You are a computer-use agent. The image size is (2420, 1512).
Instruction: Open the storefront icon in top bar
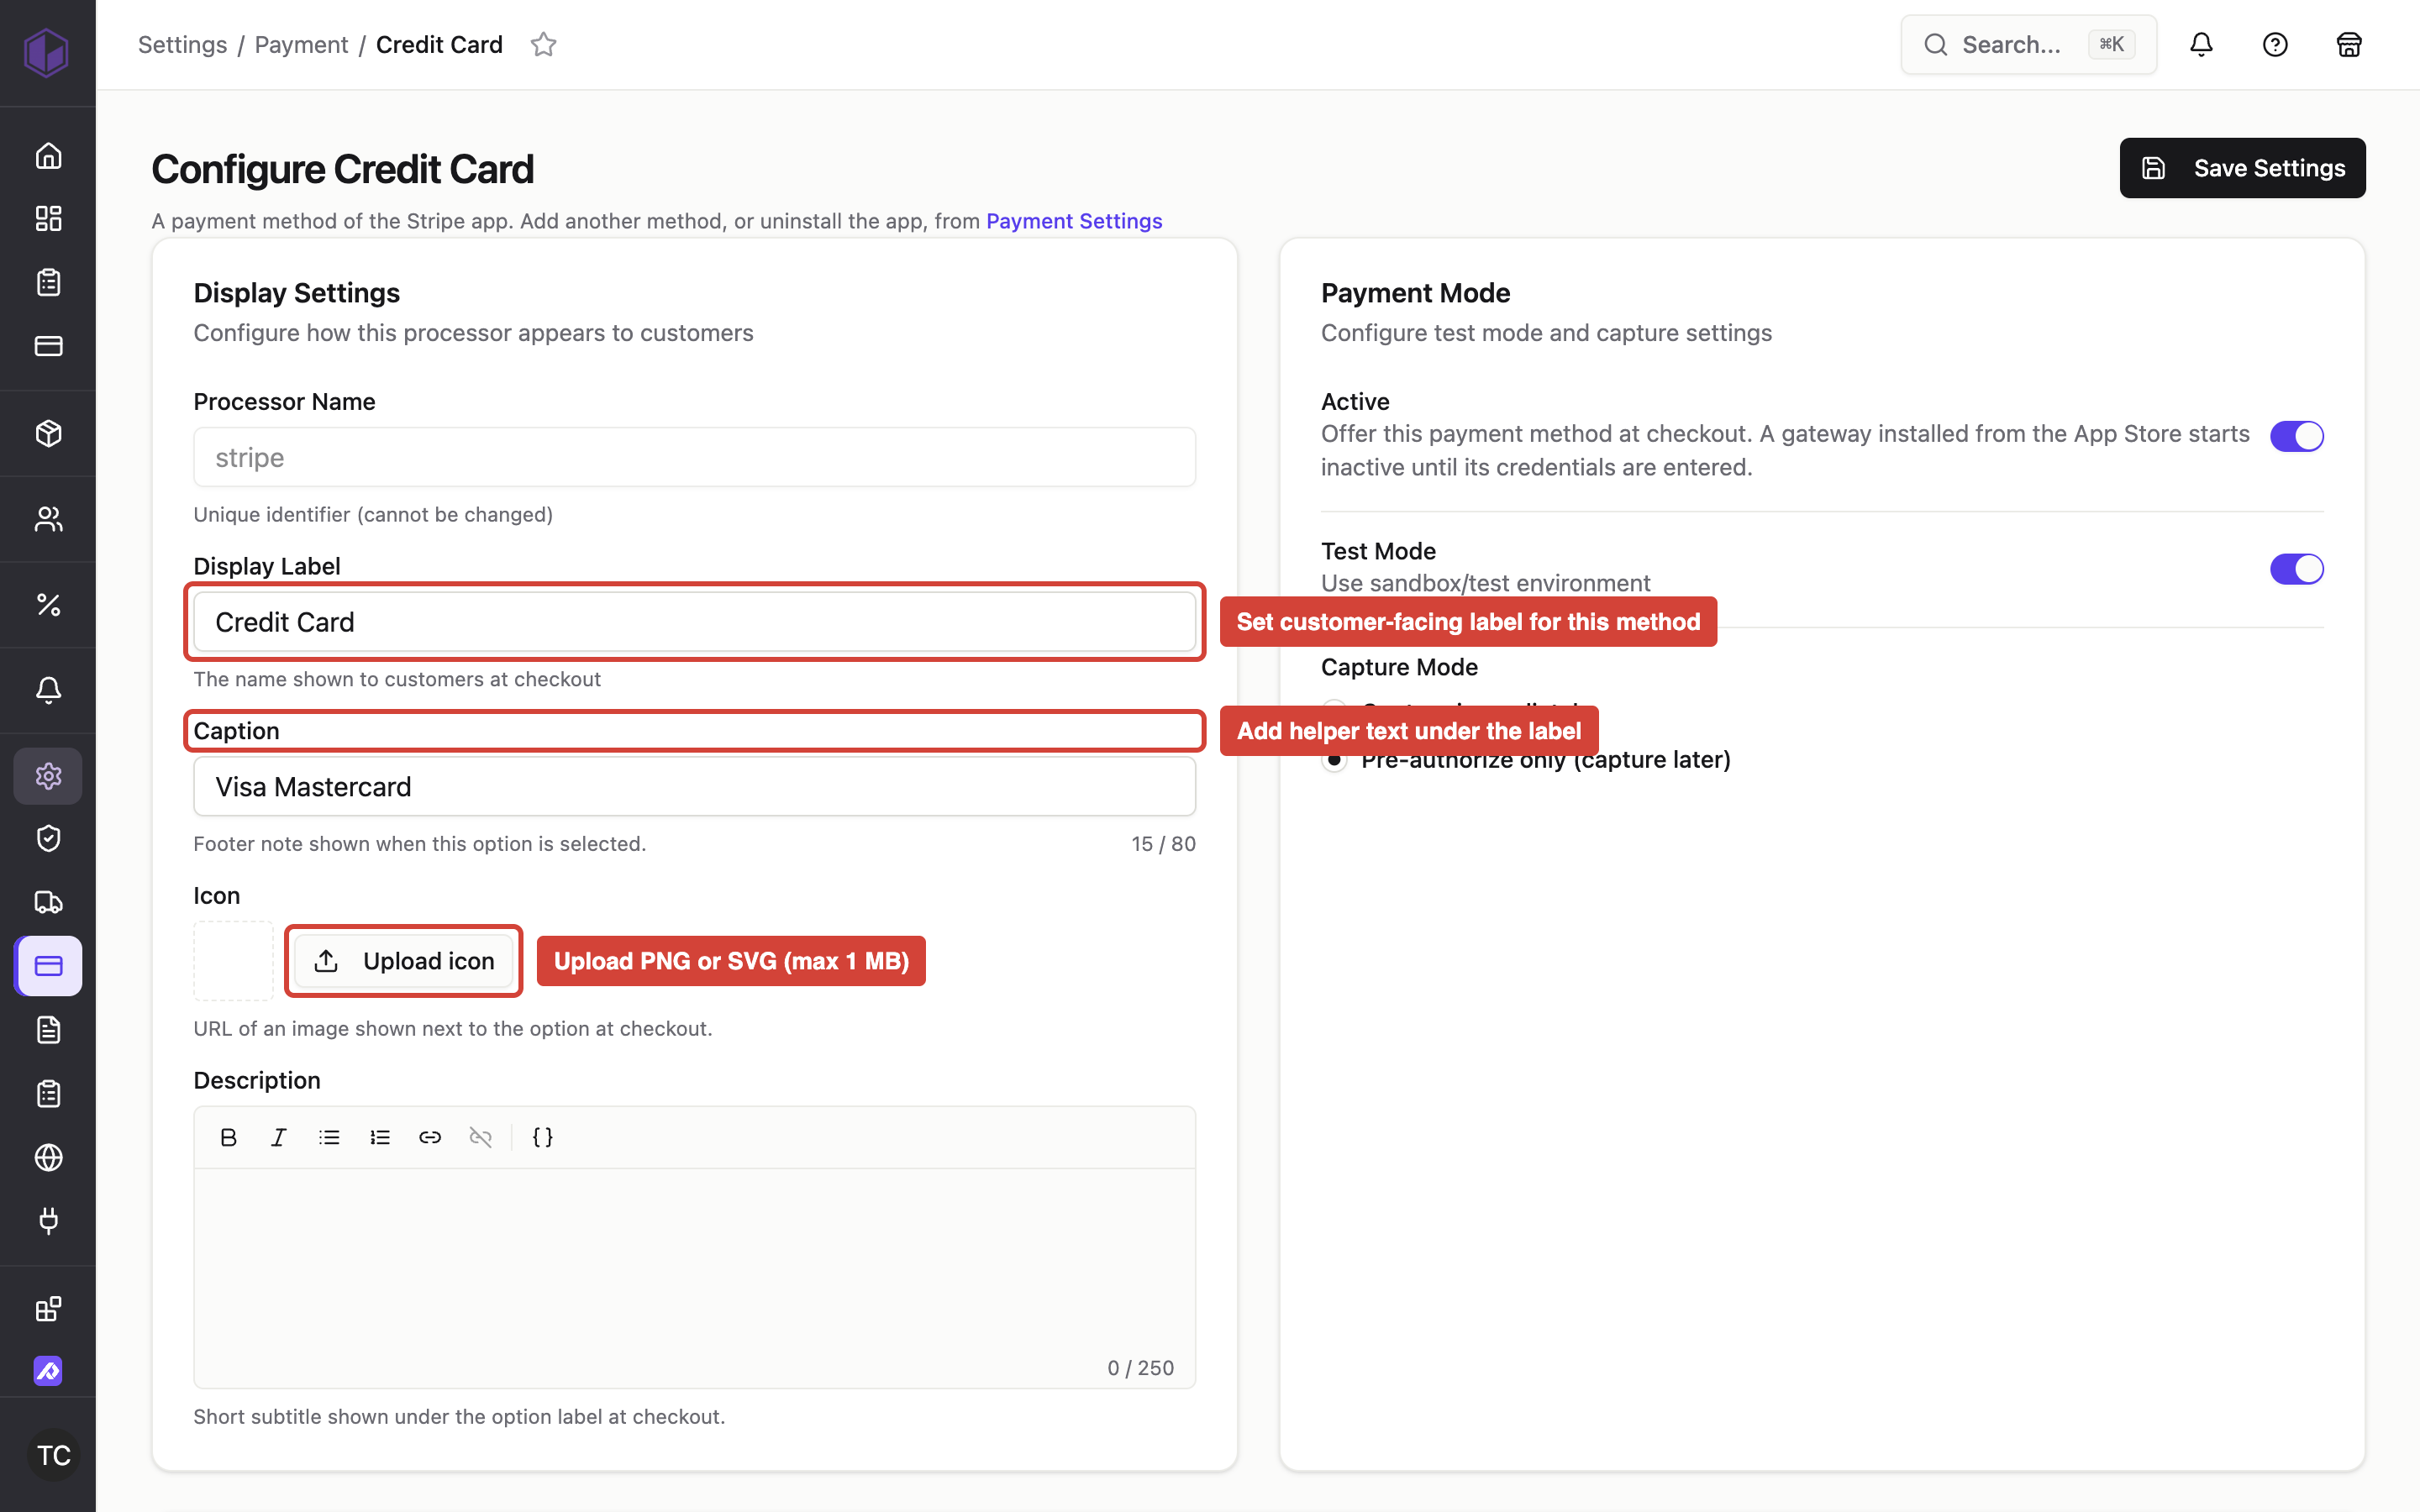click(2349, 44)
